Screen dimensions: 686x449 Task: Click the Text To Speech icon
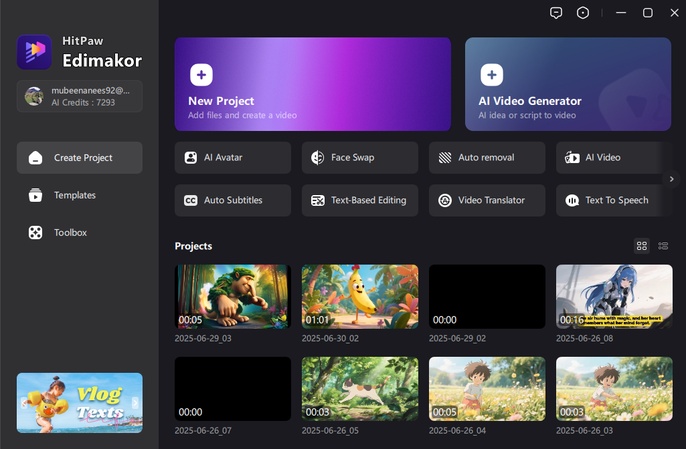click(x=572, y=200)
